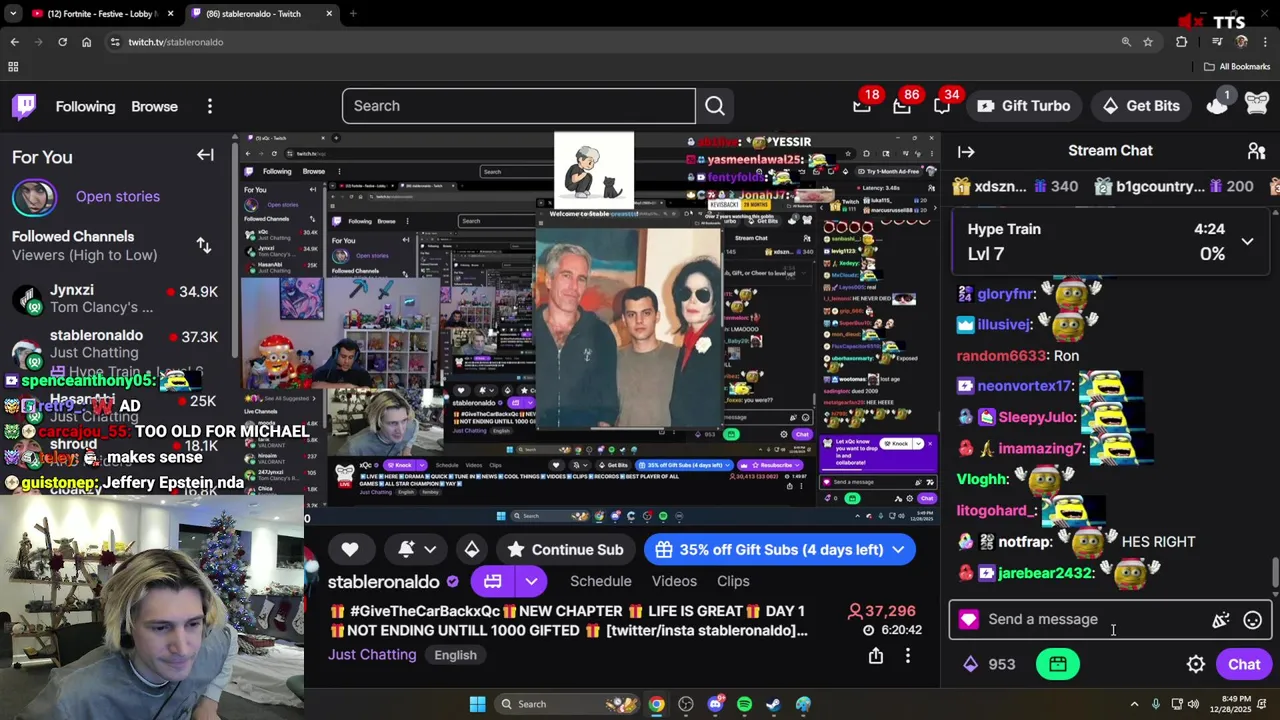Open the stream more options menu
This screenshot has width=1280, height=720.
pyautogui.click(x=908, y=655)
